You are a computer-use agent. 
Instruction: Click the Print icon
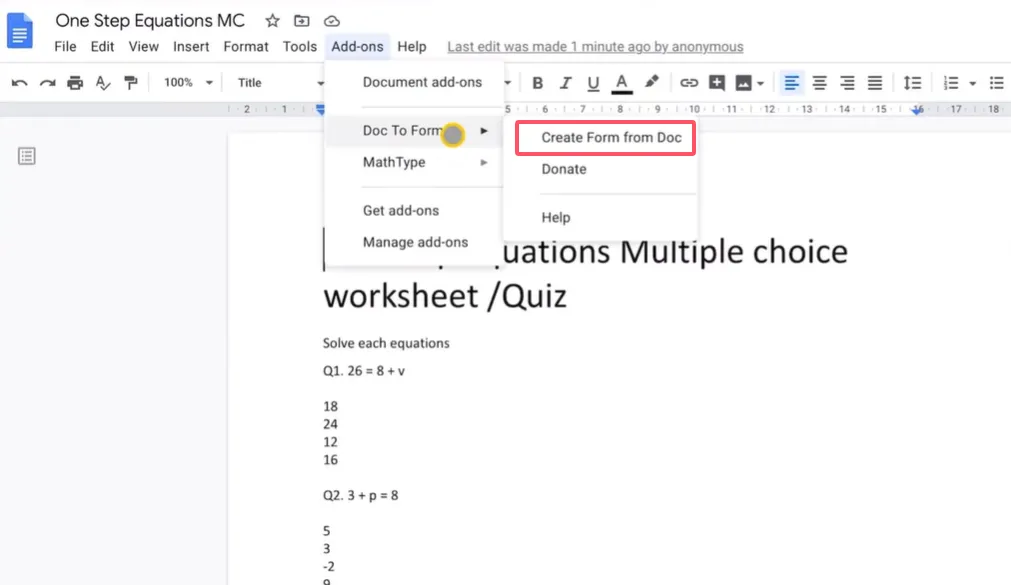click(x=75, y=83)
